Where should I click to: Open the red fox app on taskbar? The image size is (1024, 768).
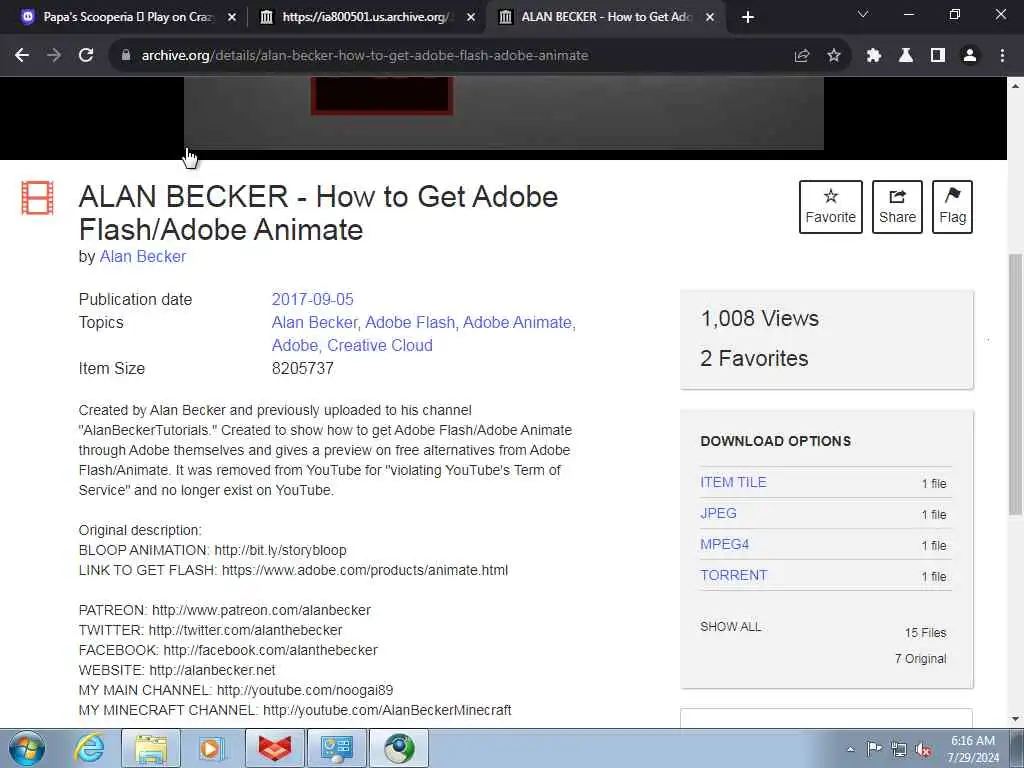point(274,748)
